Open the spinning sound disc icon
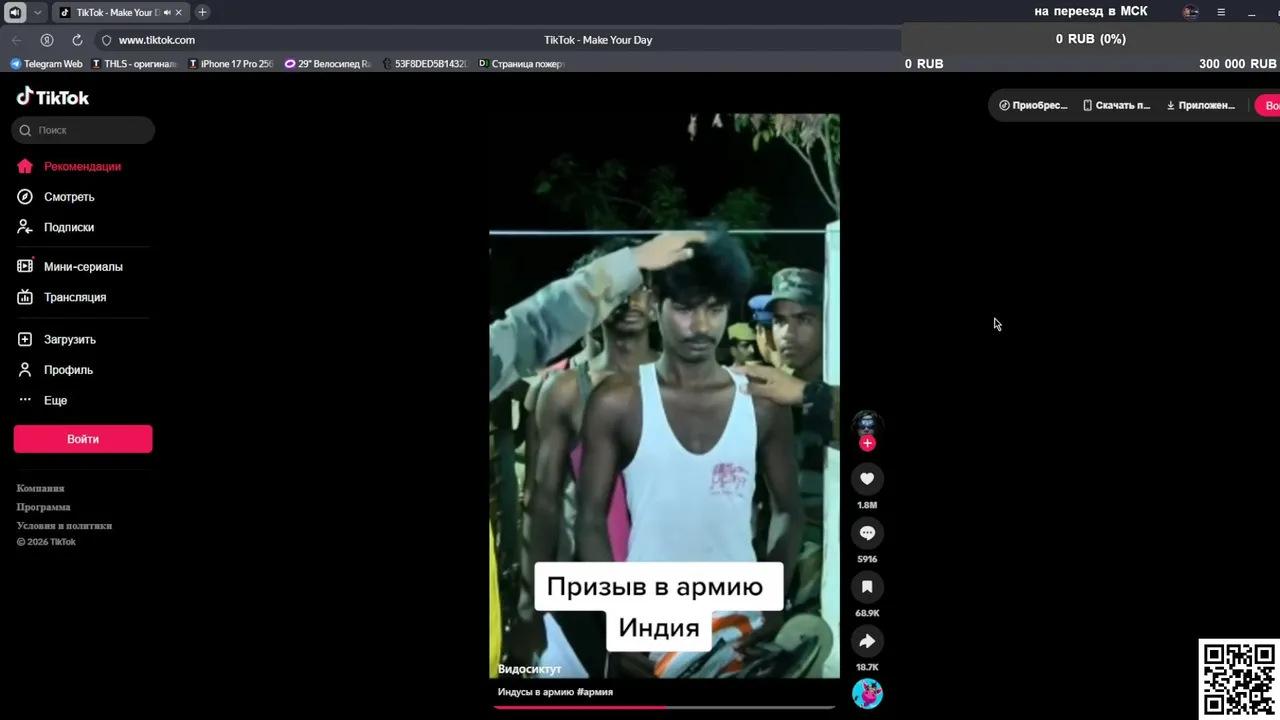Viewport: 1280px width, 720px height. 867,693
